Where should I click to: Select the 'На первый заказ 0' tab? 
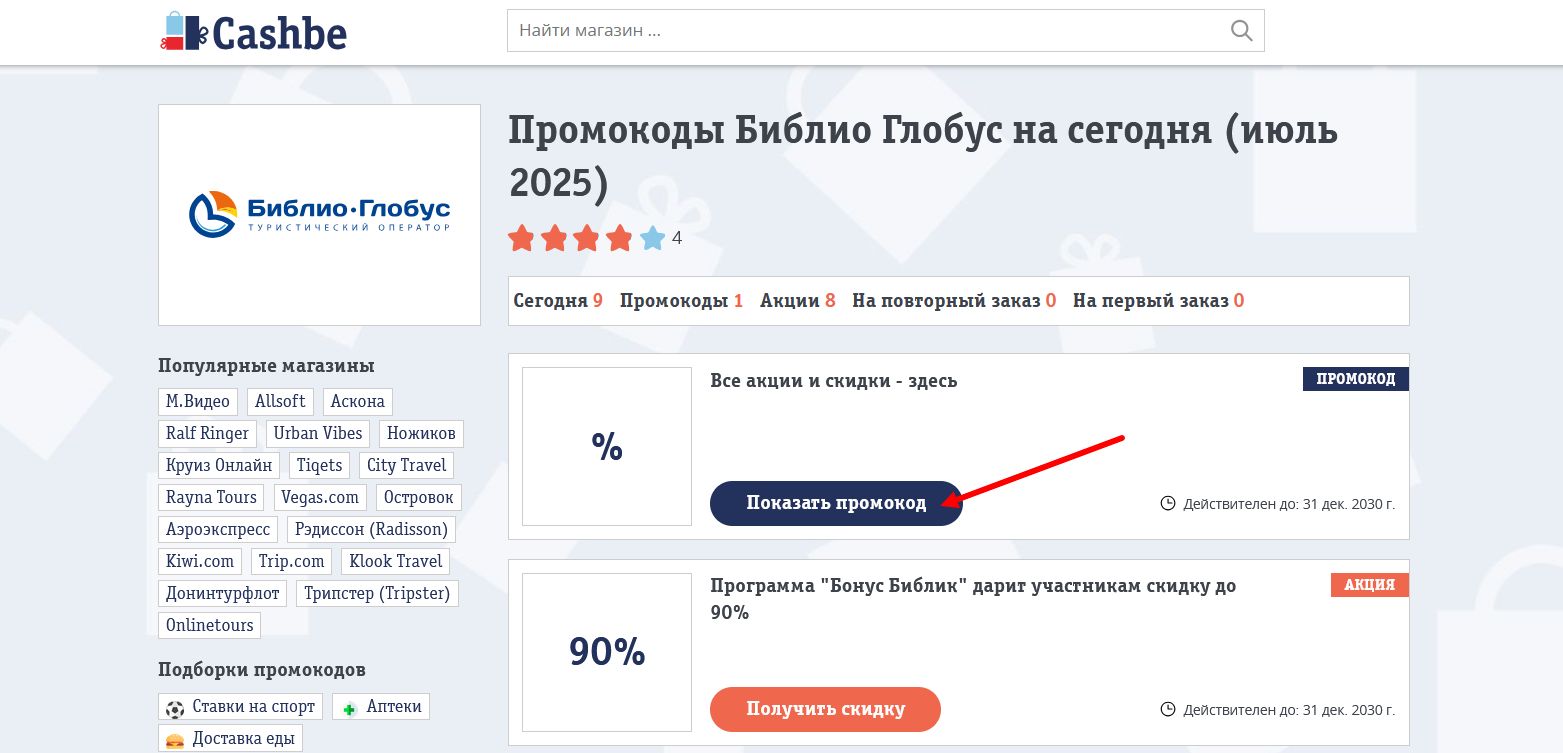(1158, 301)
